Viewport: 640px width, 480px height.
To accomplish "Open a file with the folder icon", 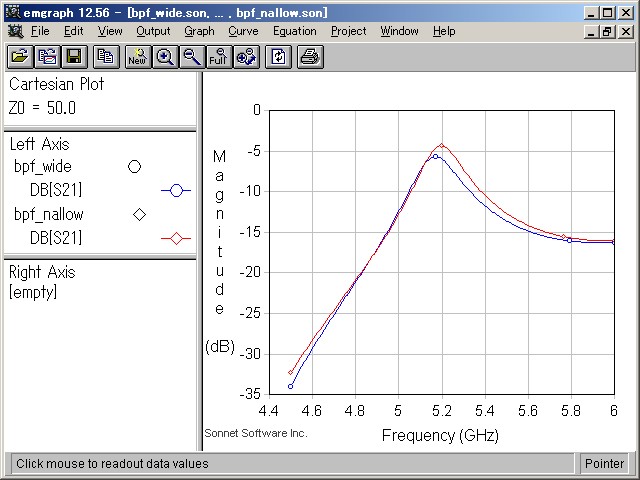I will 20,57.
